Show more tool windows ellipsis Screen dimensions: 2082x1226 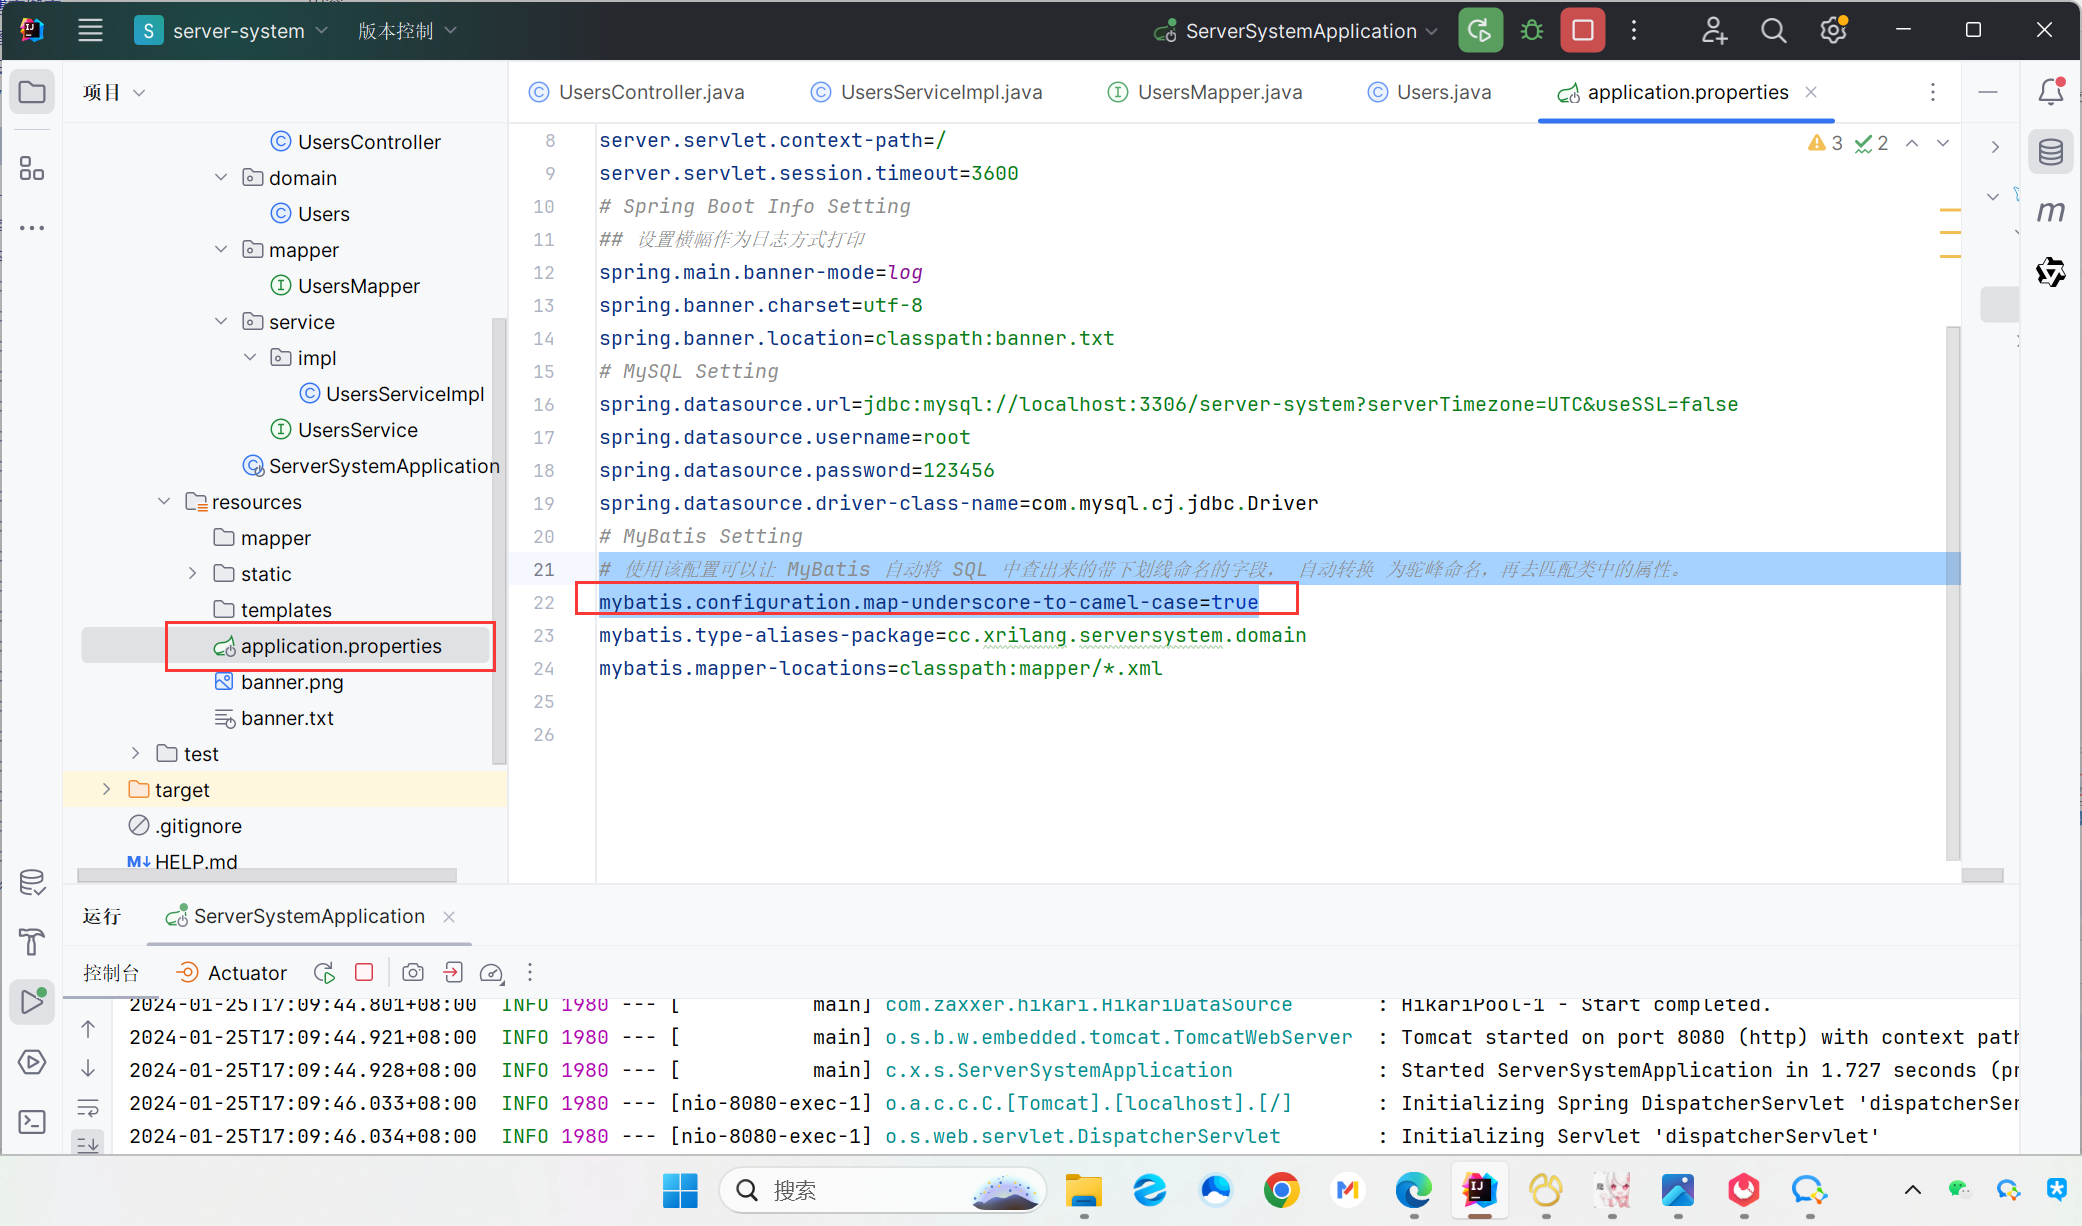pos(32,228)
